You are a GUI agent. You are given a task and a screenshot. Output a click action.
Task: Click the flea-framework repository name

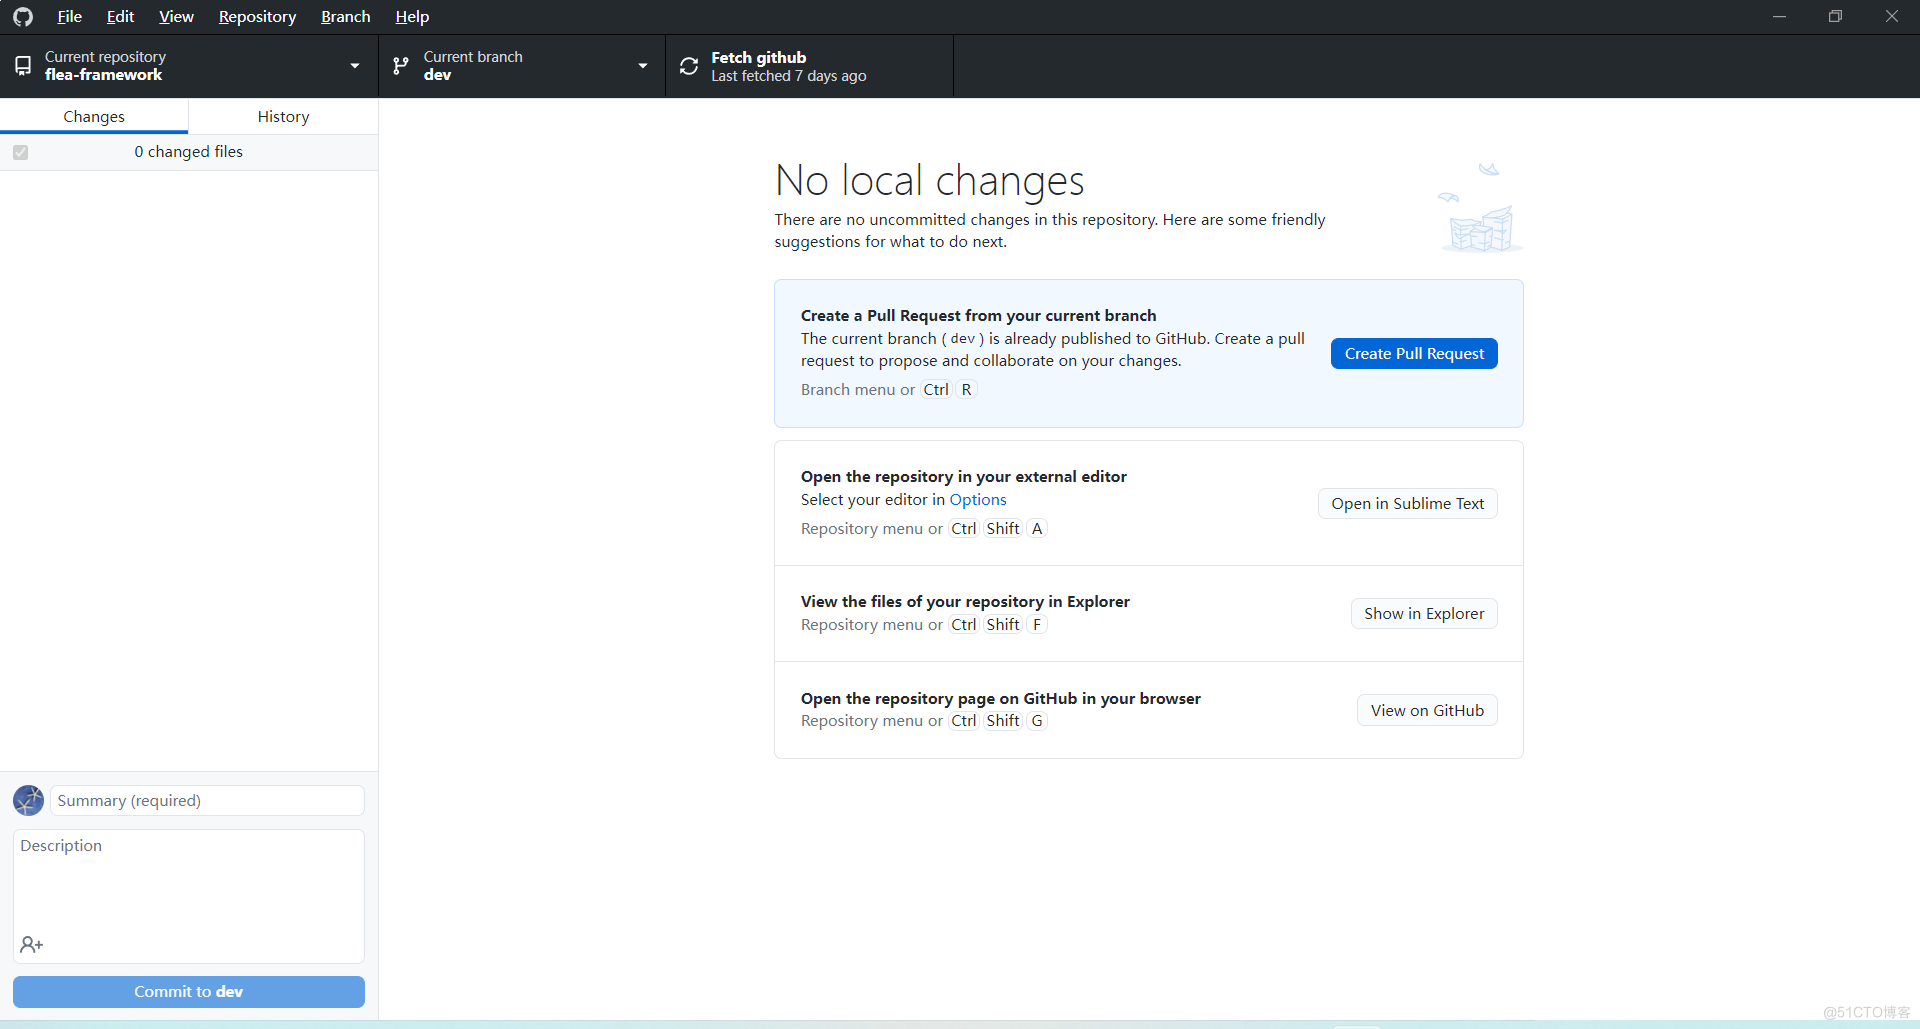[103, 75]
